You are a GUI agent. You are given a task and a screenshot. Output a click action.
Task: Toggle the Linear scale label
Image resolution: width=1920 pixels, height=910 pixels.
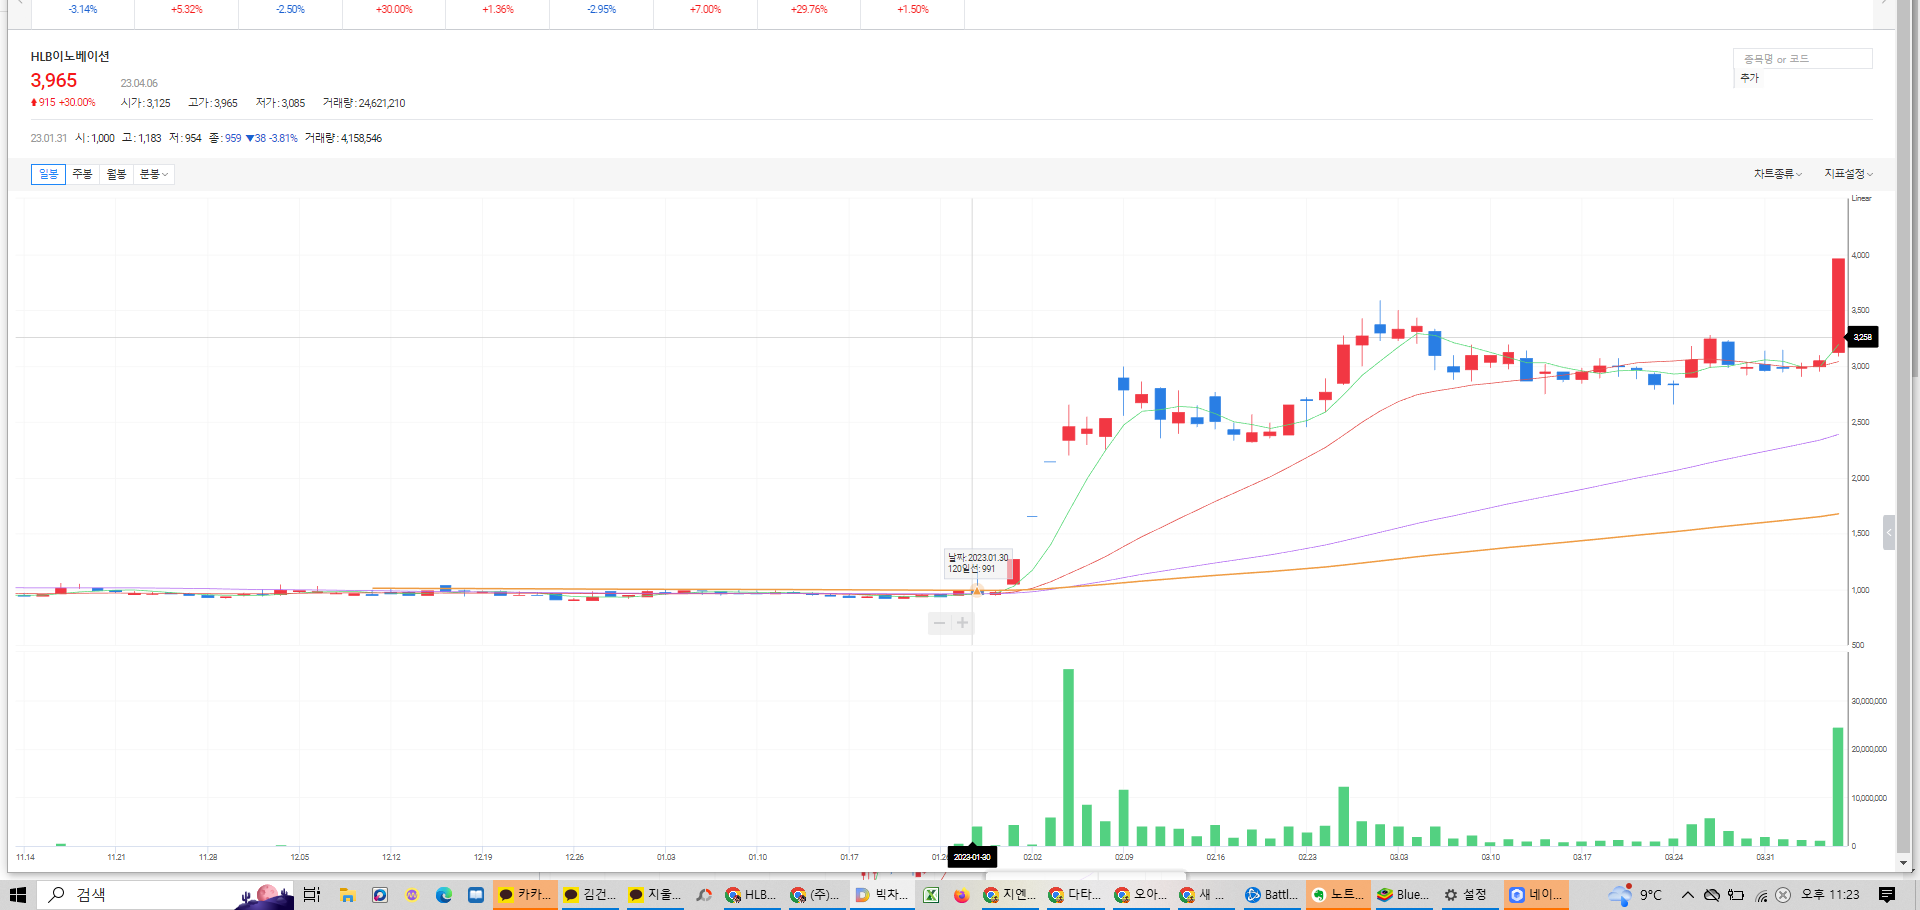(1861, 198)
